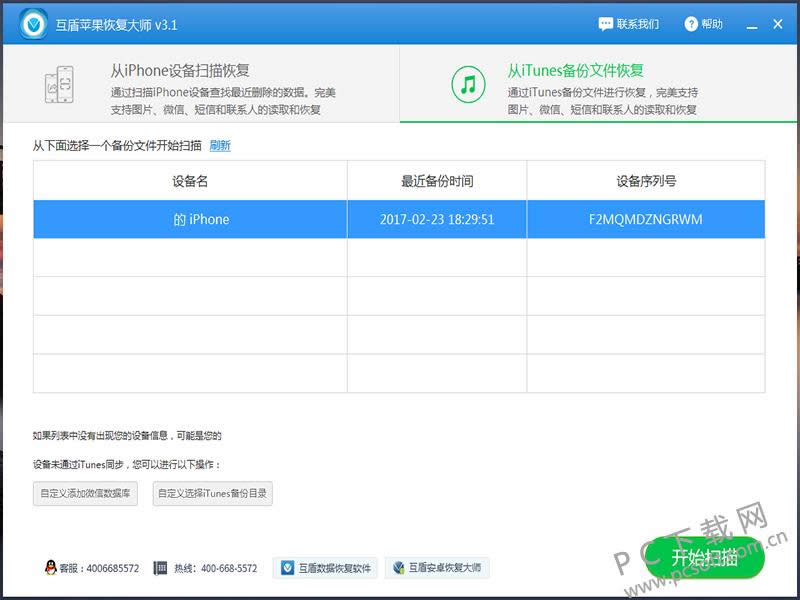The width and height of the screenshot is (800, 600).
Task: Click the app shield logo icon
Action: [x=34, y=23]
